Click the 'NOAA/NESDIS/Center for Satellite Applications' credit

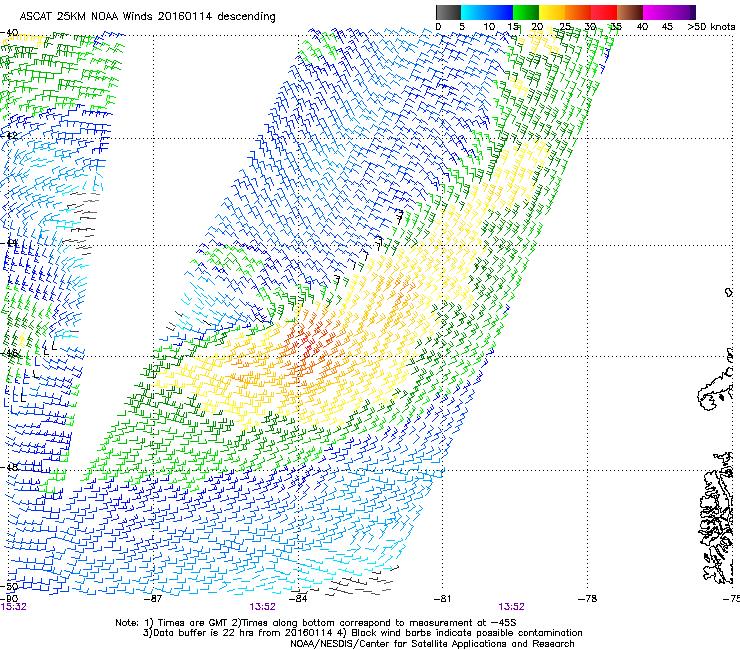[x=432, y=644]
